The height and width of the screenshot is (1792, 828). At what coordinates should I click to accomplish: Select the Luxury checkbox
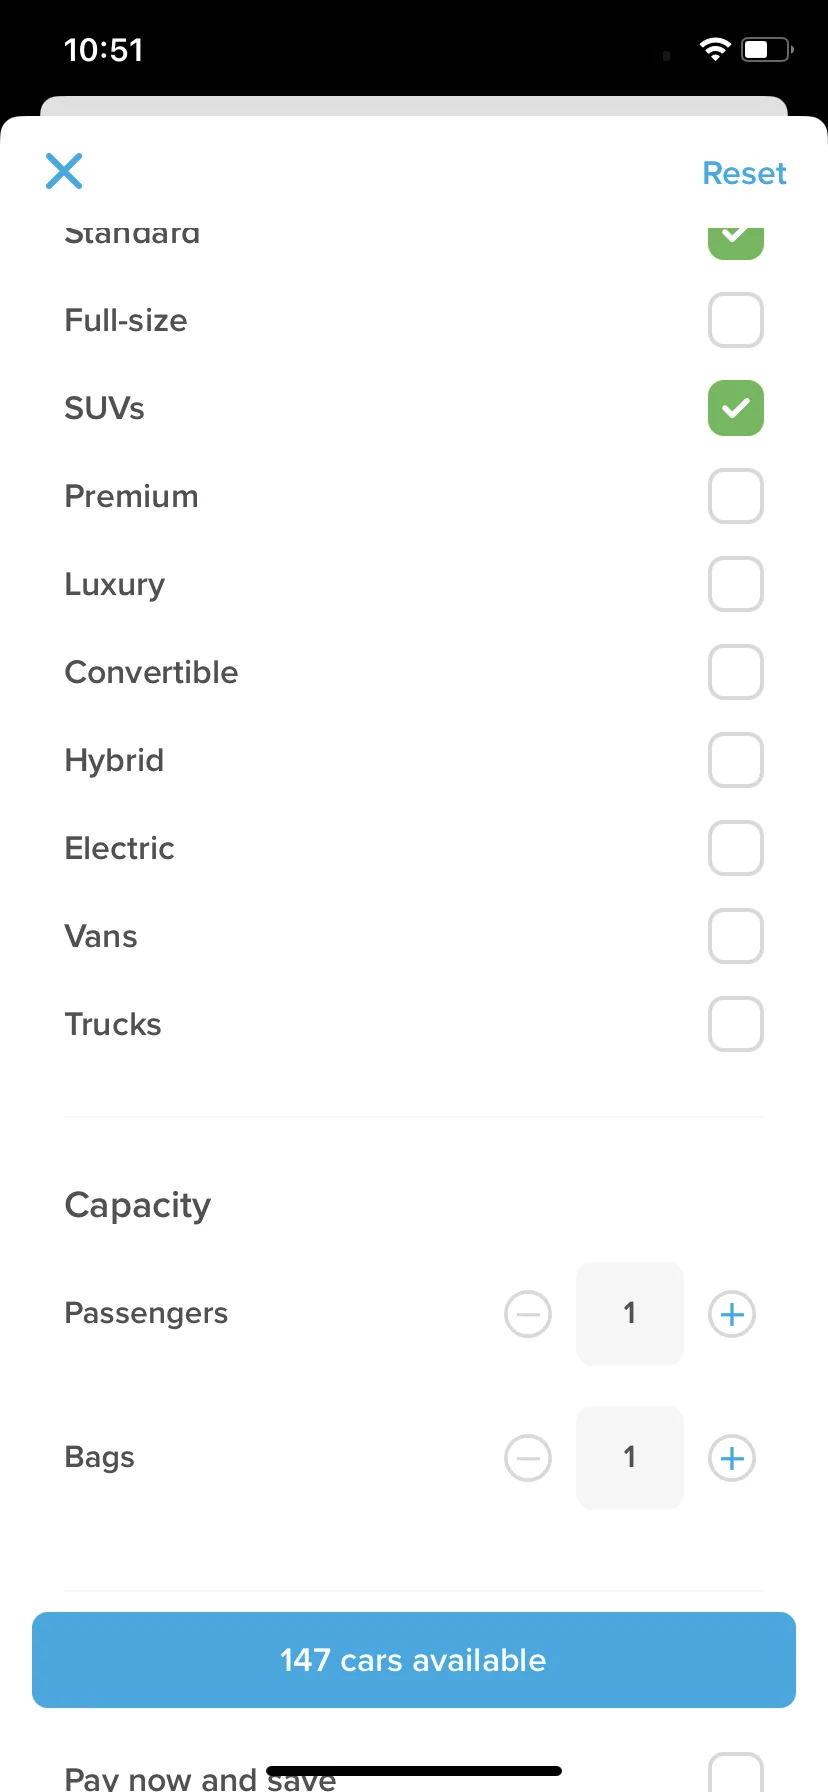coord(736,584)
